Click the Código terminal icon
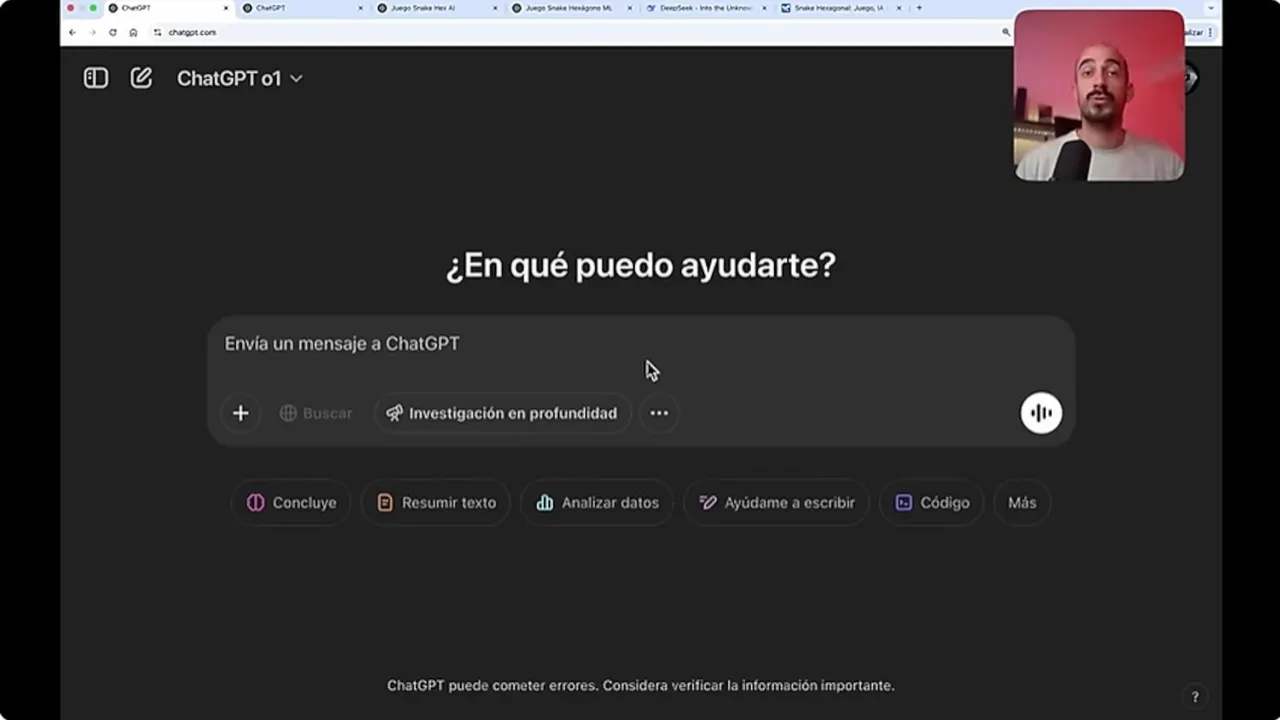Screen dimensions: 1280x720 (904, 503)
